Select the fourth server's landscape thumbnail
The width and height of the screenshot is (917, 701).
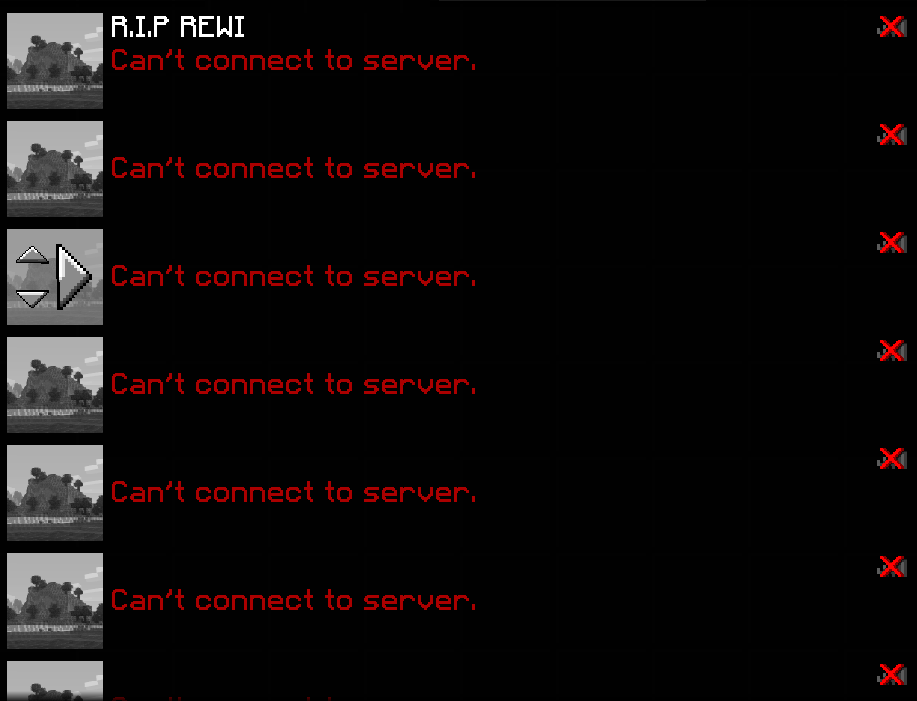click(x=55, y=385)
